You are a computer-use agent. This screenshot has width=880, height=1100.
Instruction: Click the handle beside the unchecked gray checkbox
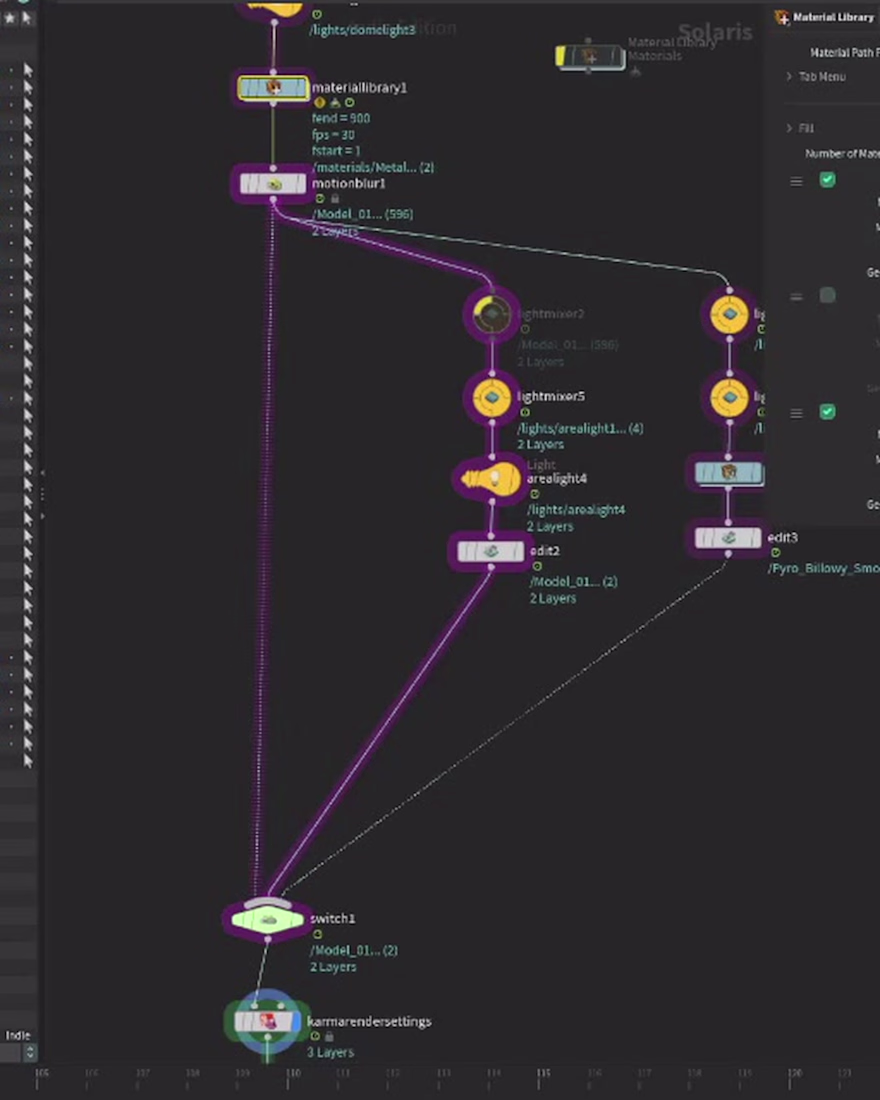point(796,297)
